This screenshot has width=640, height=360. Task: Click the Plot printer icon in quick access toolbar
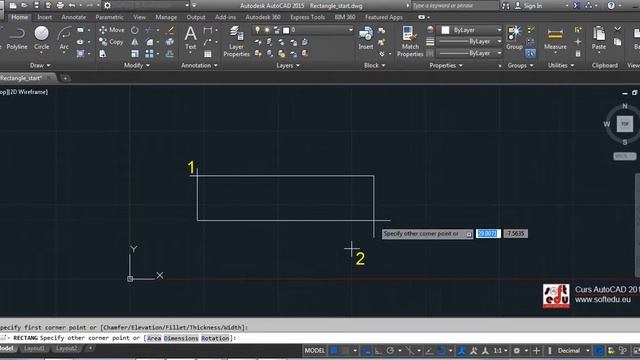click(60, 5)
